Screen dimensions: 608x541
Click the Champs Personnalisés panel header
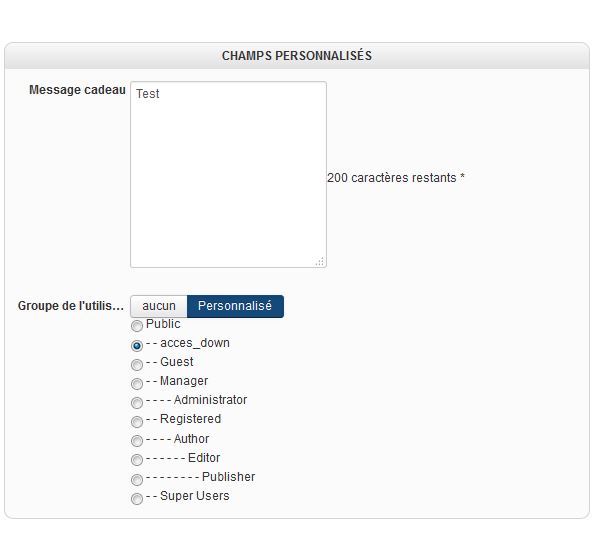[x=297, y=56]
